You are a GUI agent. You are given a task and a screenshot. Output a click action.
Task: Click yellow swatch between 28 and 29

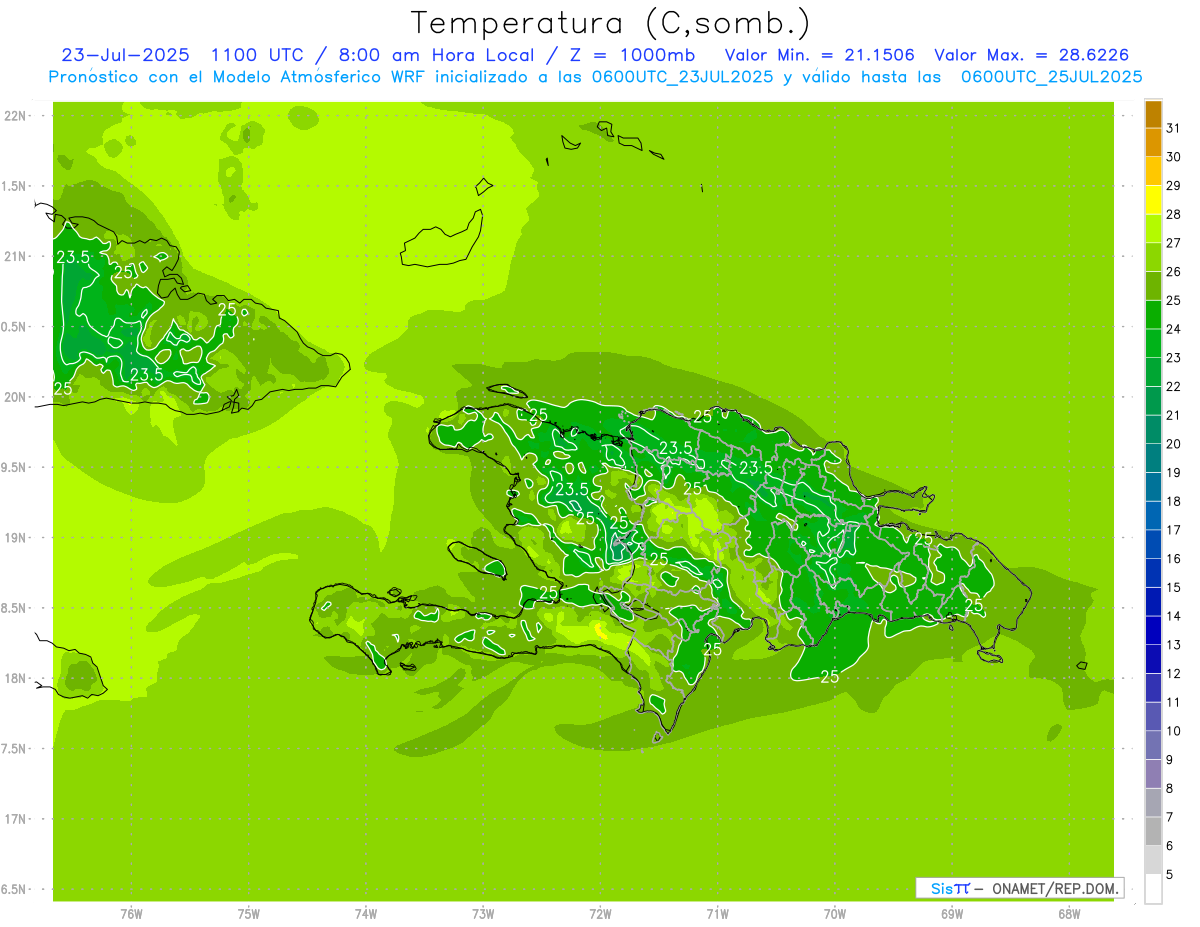coord(1153,201)
